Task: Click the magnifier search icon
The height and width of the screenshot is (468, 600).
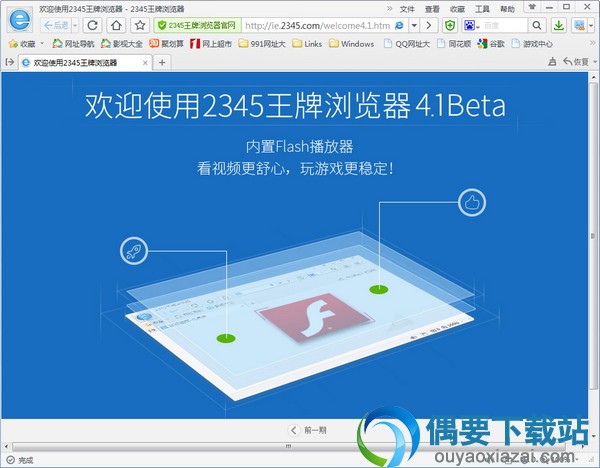Action: pyautogui.click(x=537, y=26)
